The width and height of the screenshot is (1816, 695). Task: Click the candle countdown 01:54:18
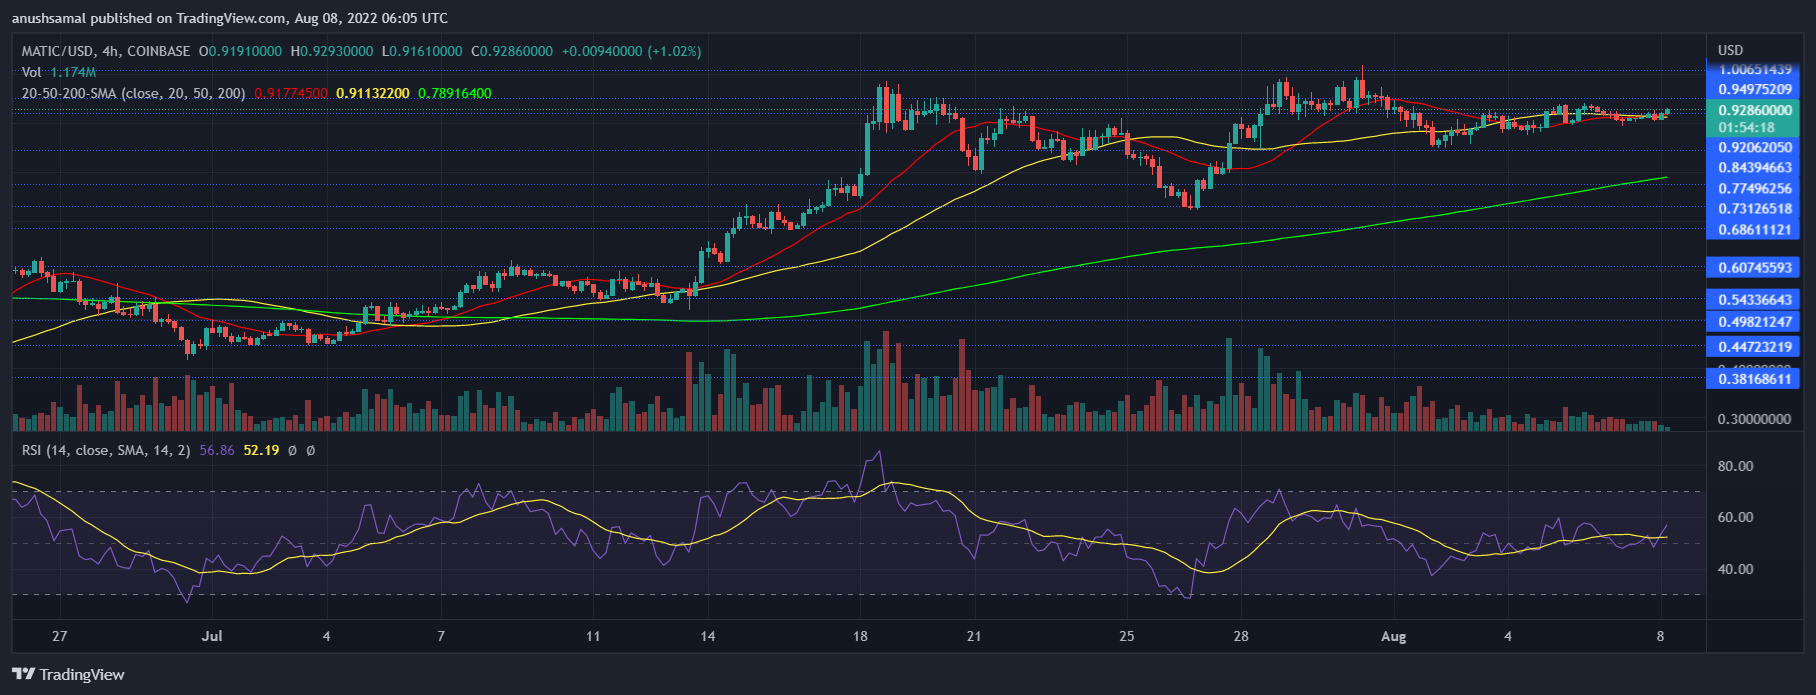pyautogui.click(x=1746, y=128)
